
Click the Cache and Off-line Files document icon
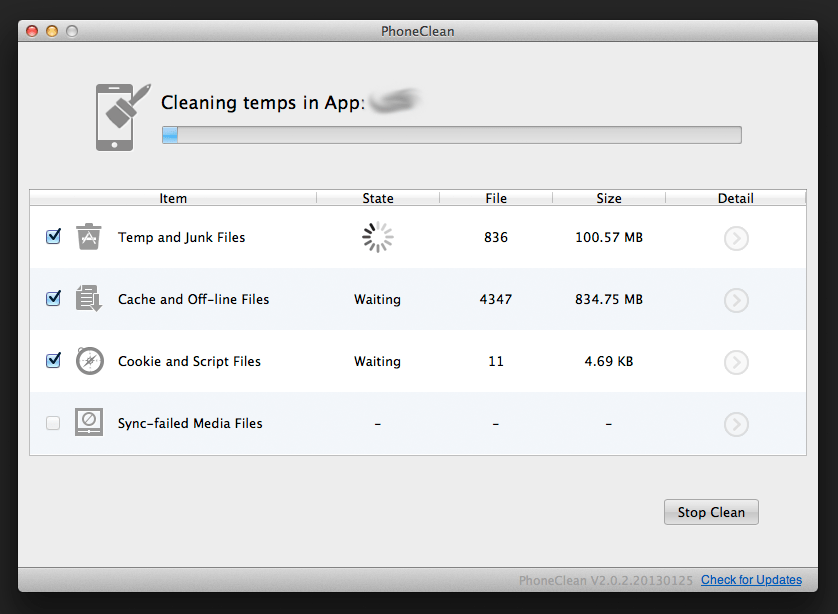(x=89, y=298)
